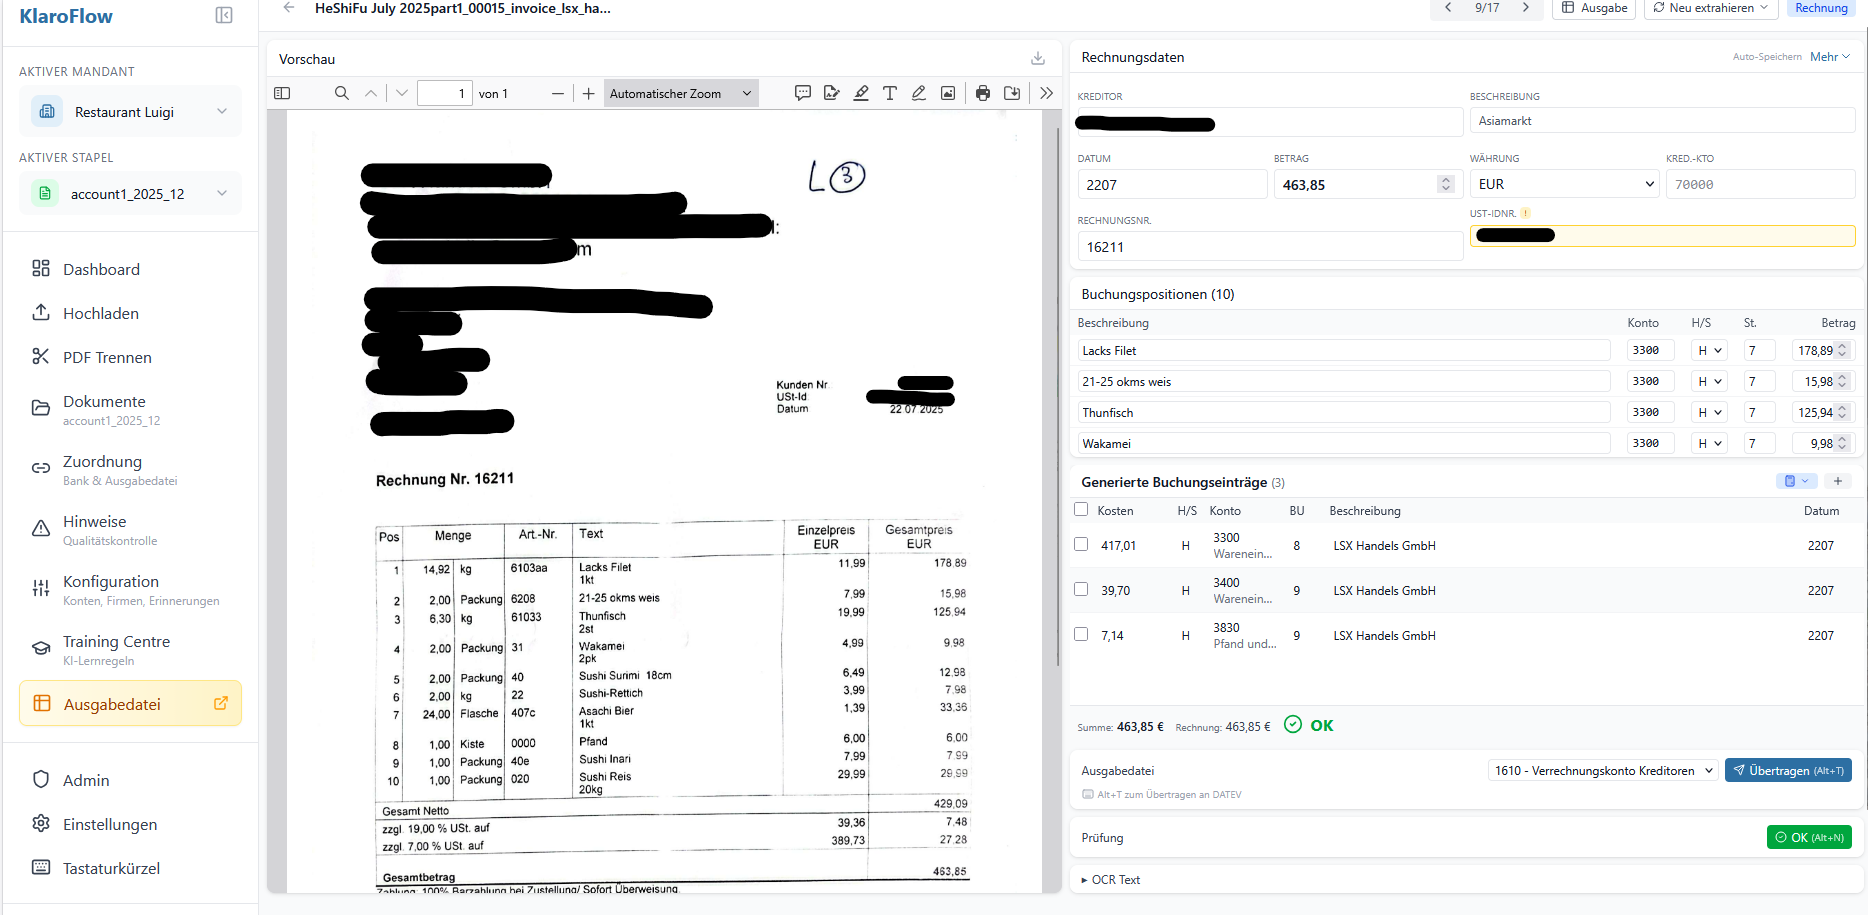Expand the Mehr options
This screenshot has height=915, width=1868.
pos(1830,57)
